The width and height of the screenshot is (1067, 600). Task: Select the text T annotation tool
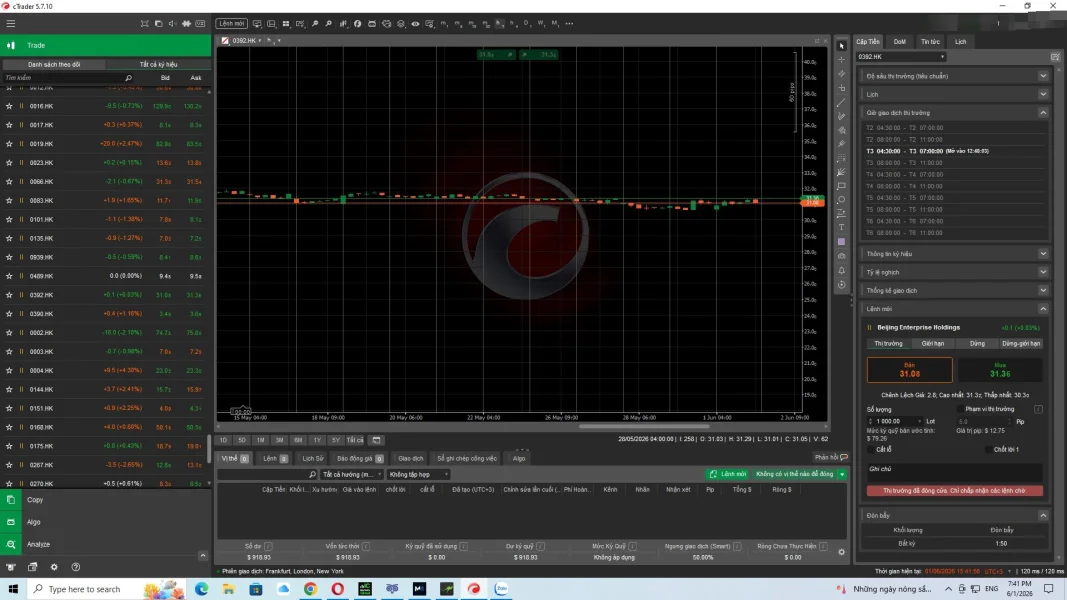tap(842, 228)
